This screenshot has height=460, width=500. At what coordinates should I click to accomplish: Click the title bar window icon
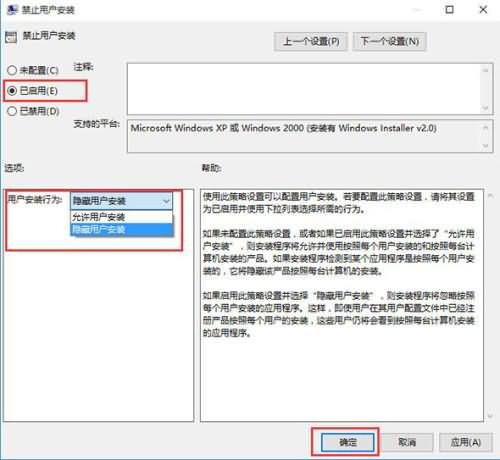(12, 10)
